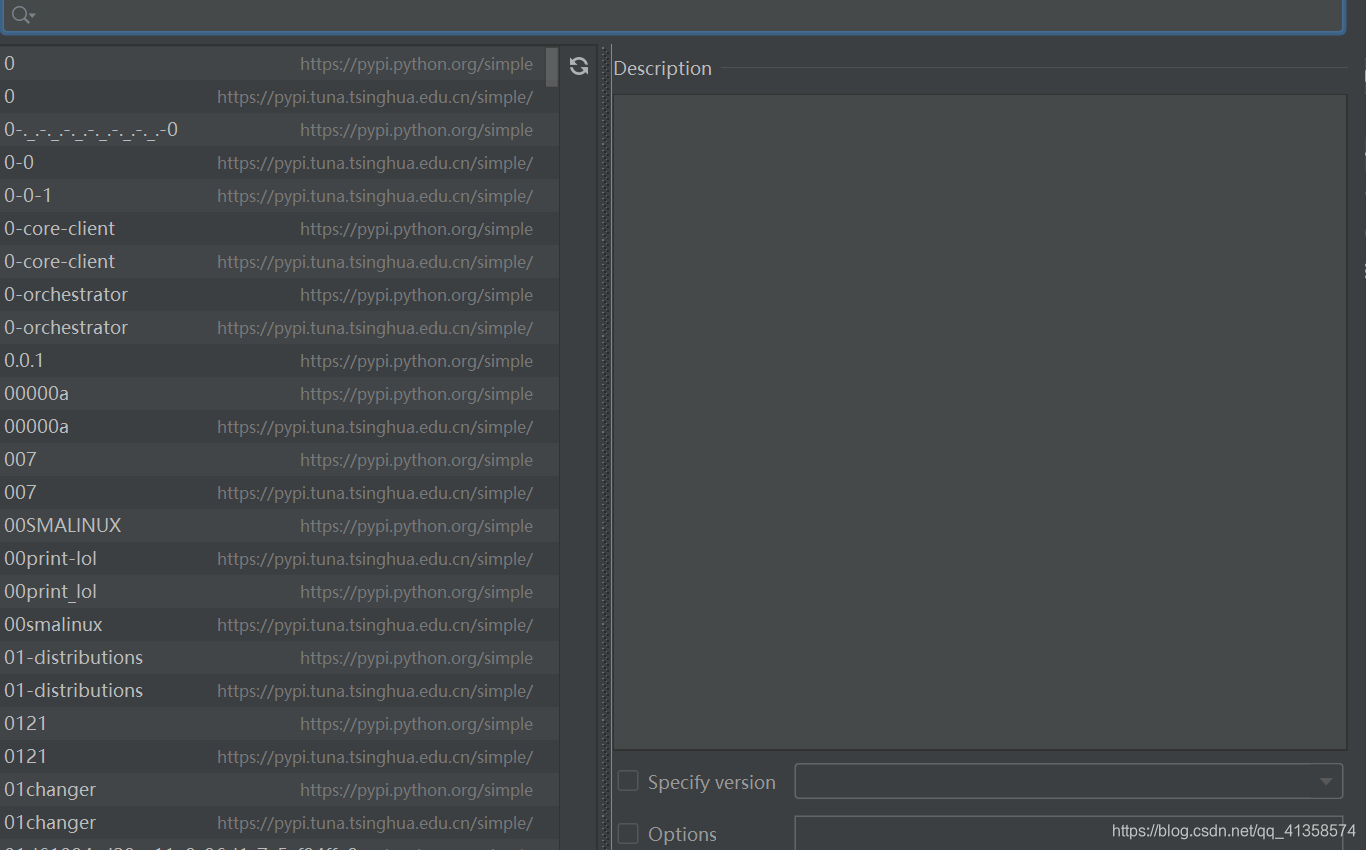Screen dimensions: 1366x850
Task: Select the 00SMALINUX uppercase package row
Action: coord(279,526)
